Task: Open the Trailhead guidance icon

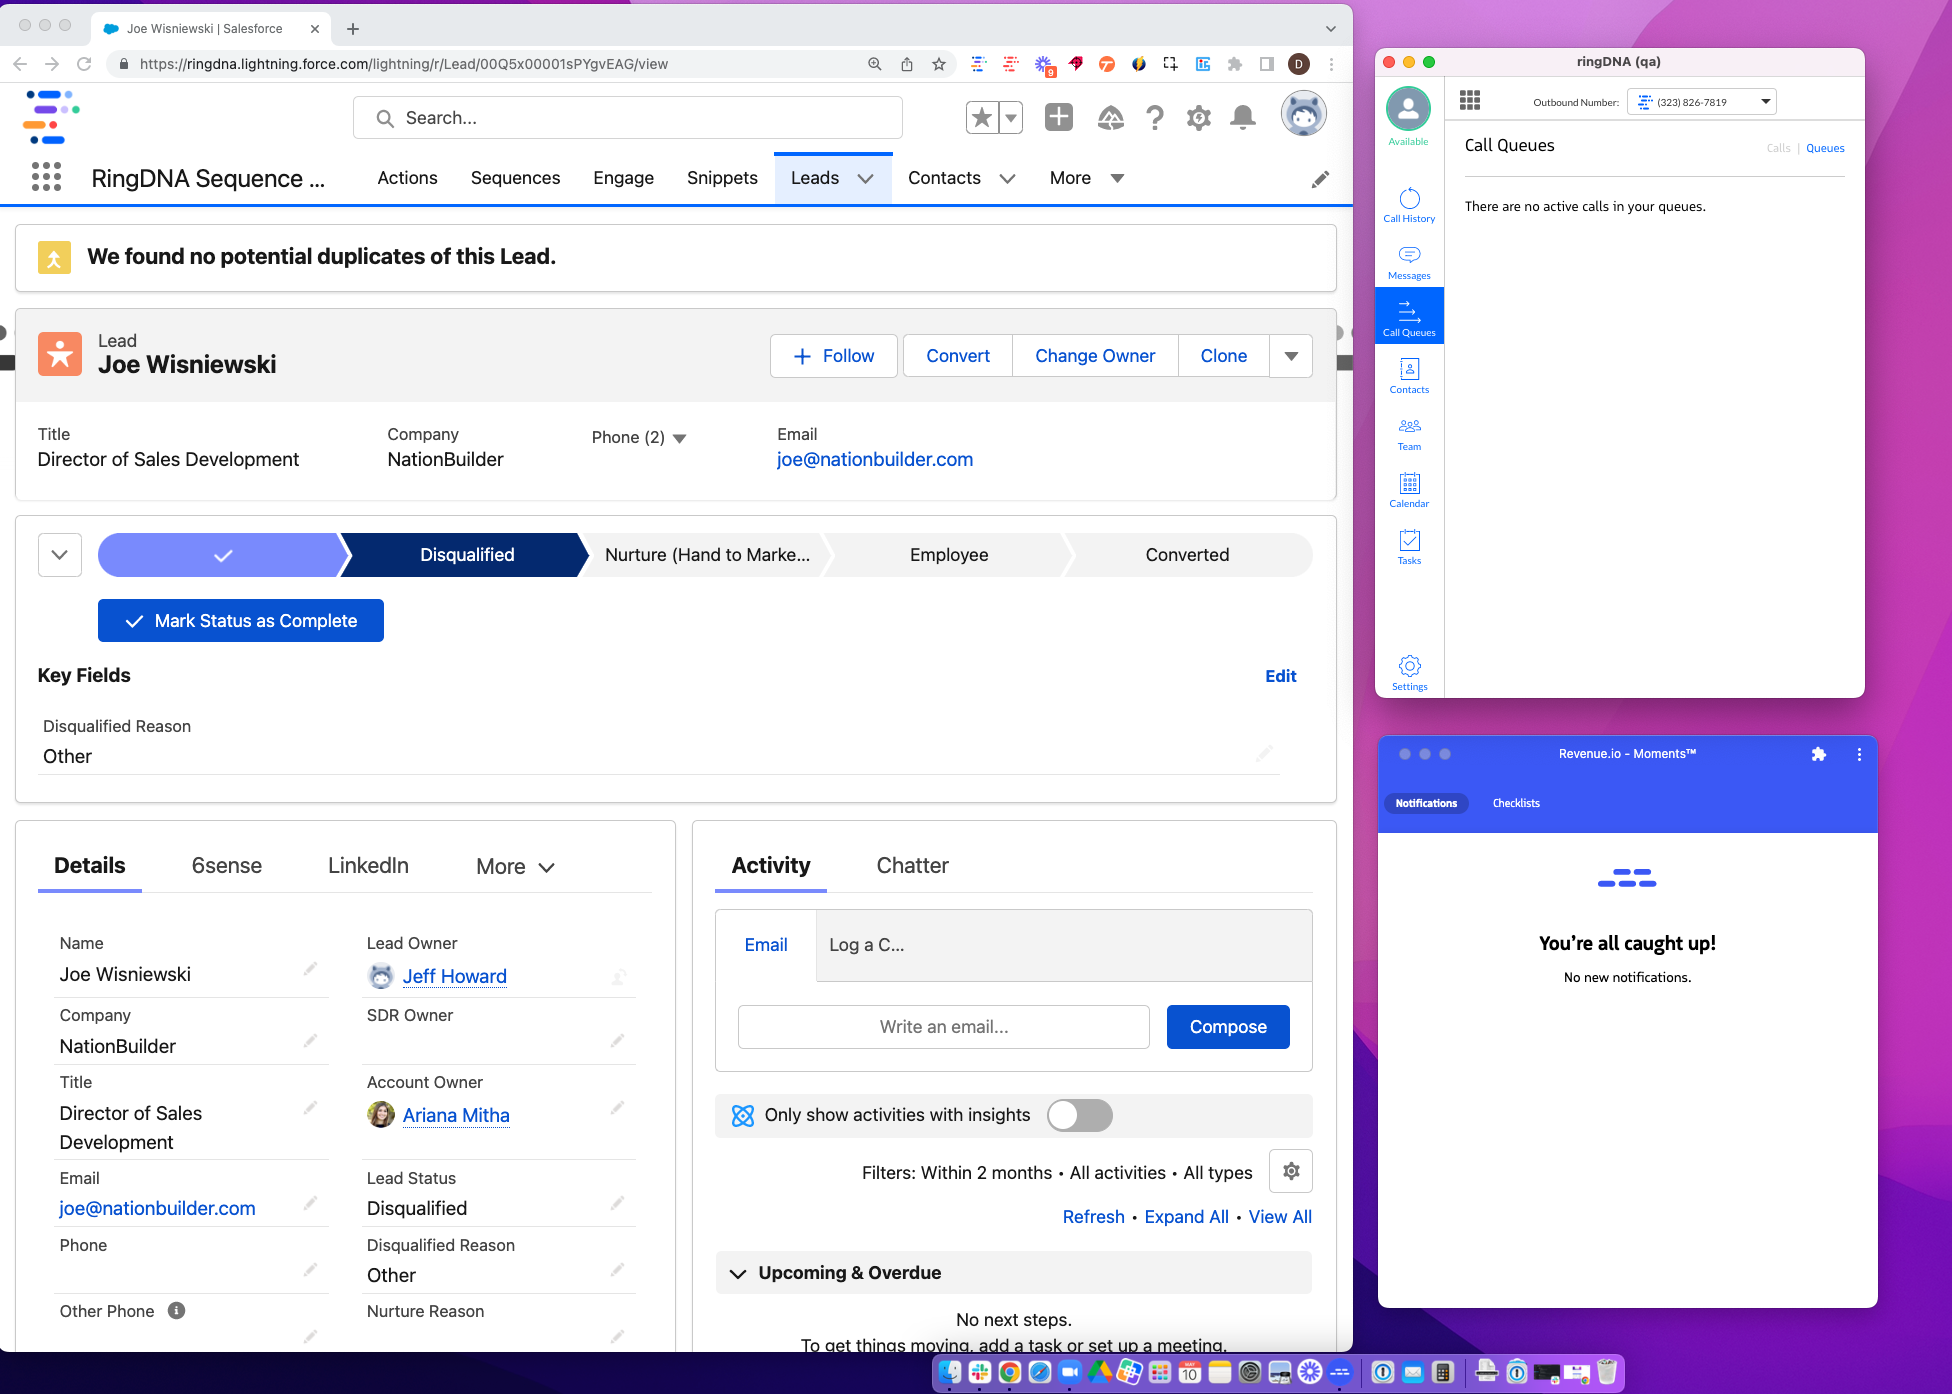Action: [x=1110, y=118]
